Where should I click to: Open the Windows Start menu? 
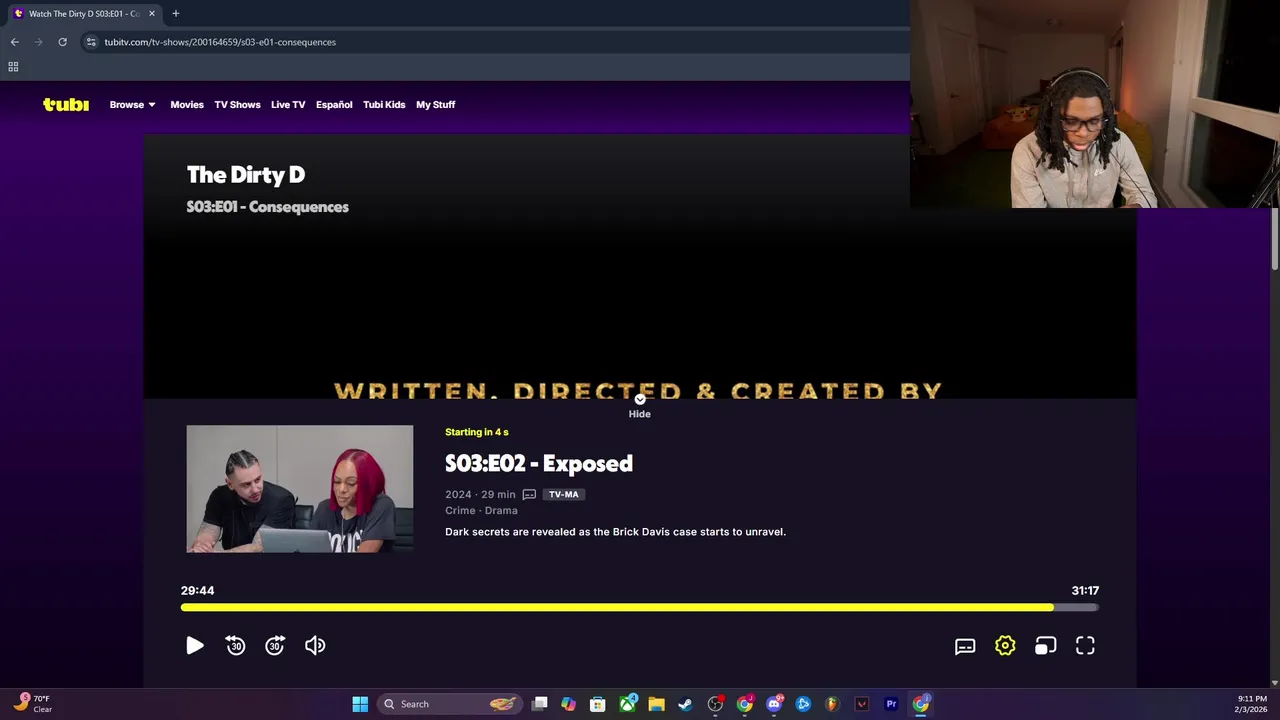point(360,704)
